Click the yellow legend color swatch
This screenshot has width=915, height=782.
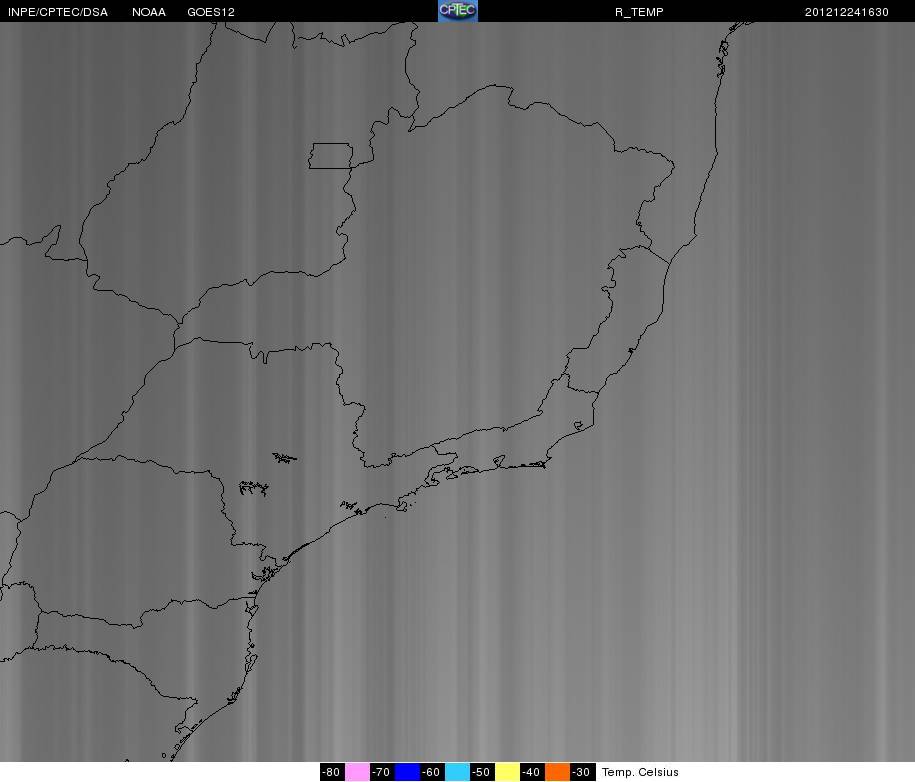[507, 772]
